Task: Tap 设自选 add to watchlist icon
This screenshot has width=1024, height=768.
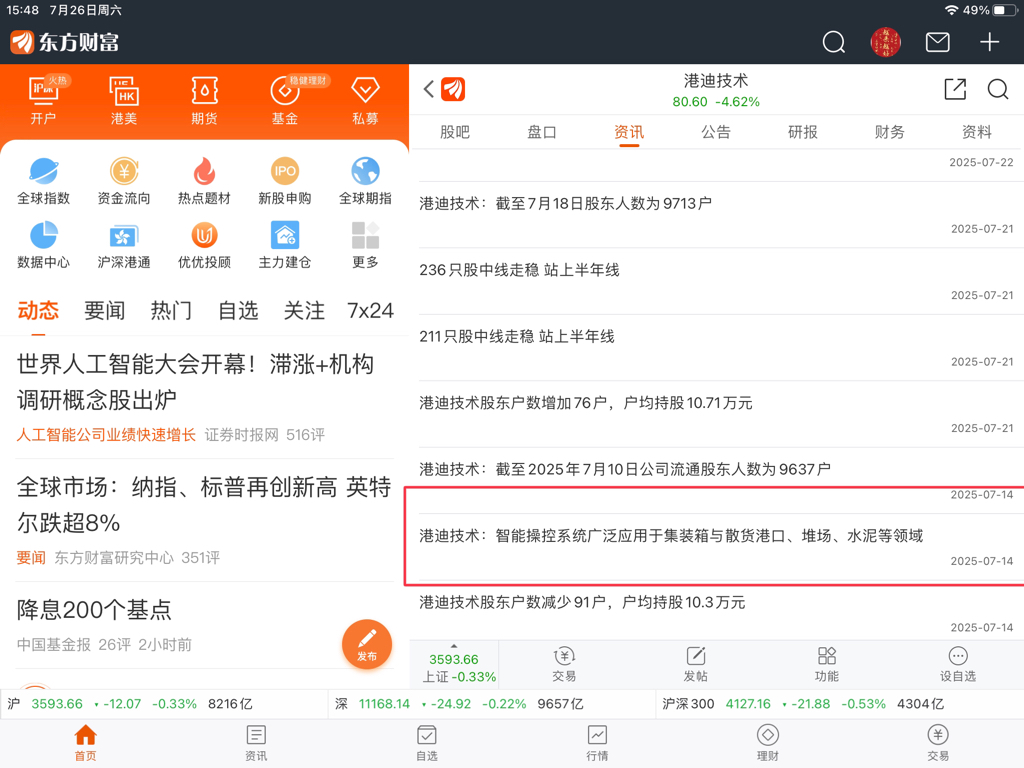Action: (x=957, y=664)
